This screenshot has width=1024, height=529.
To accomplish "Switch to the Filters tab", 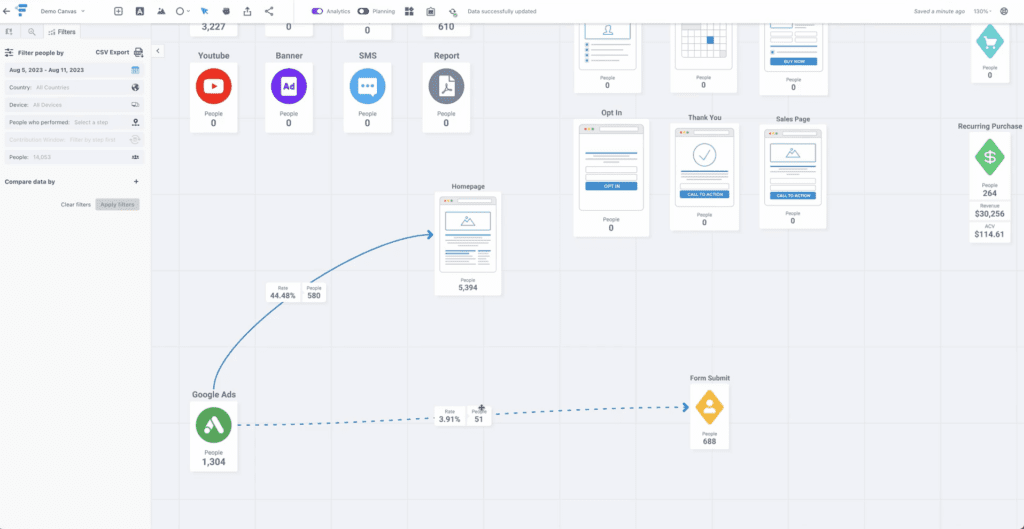I will pos(62,31).
